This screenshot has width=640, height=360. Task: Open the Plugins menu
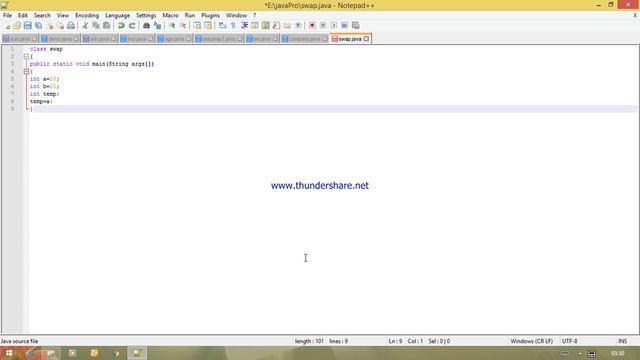click(x=210, y=16)
